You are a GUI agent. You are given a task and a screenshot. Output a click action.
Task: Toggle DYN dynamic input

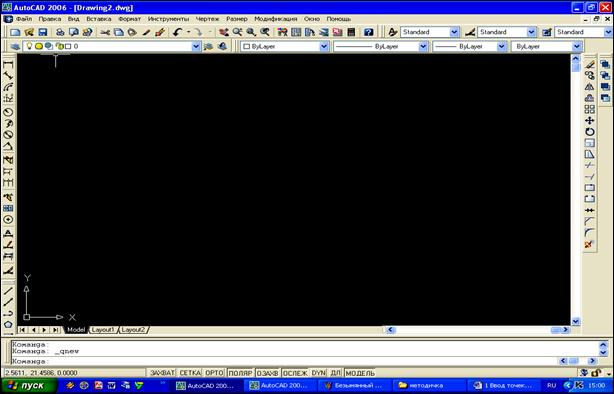pyautogui.click(x=319, y=373)
